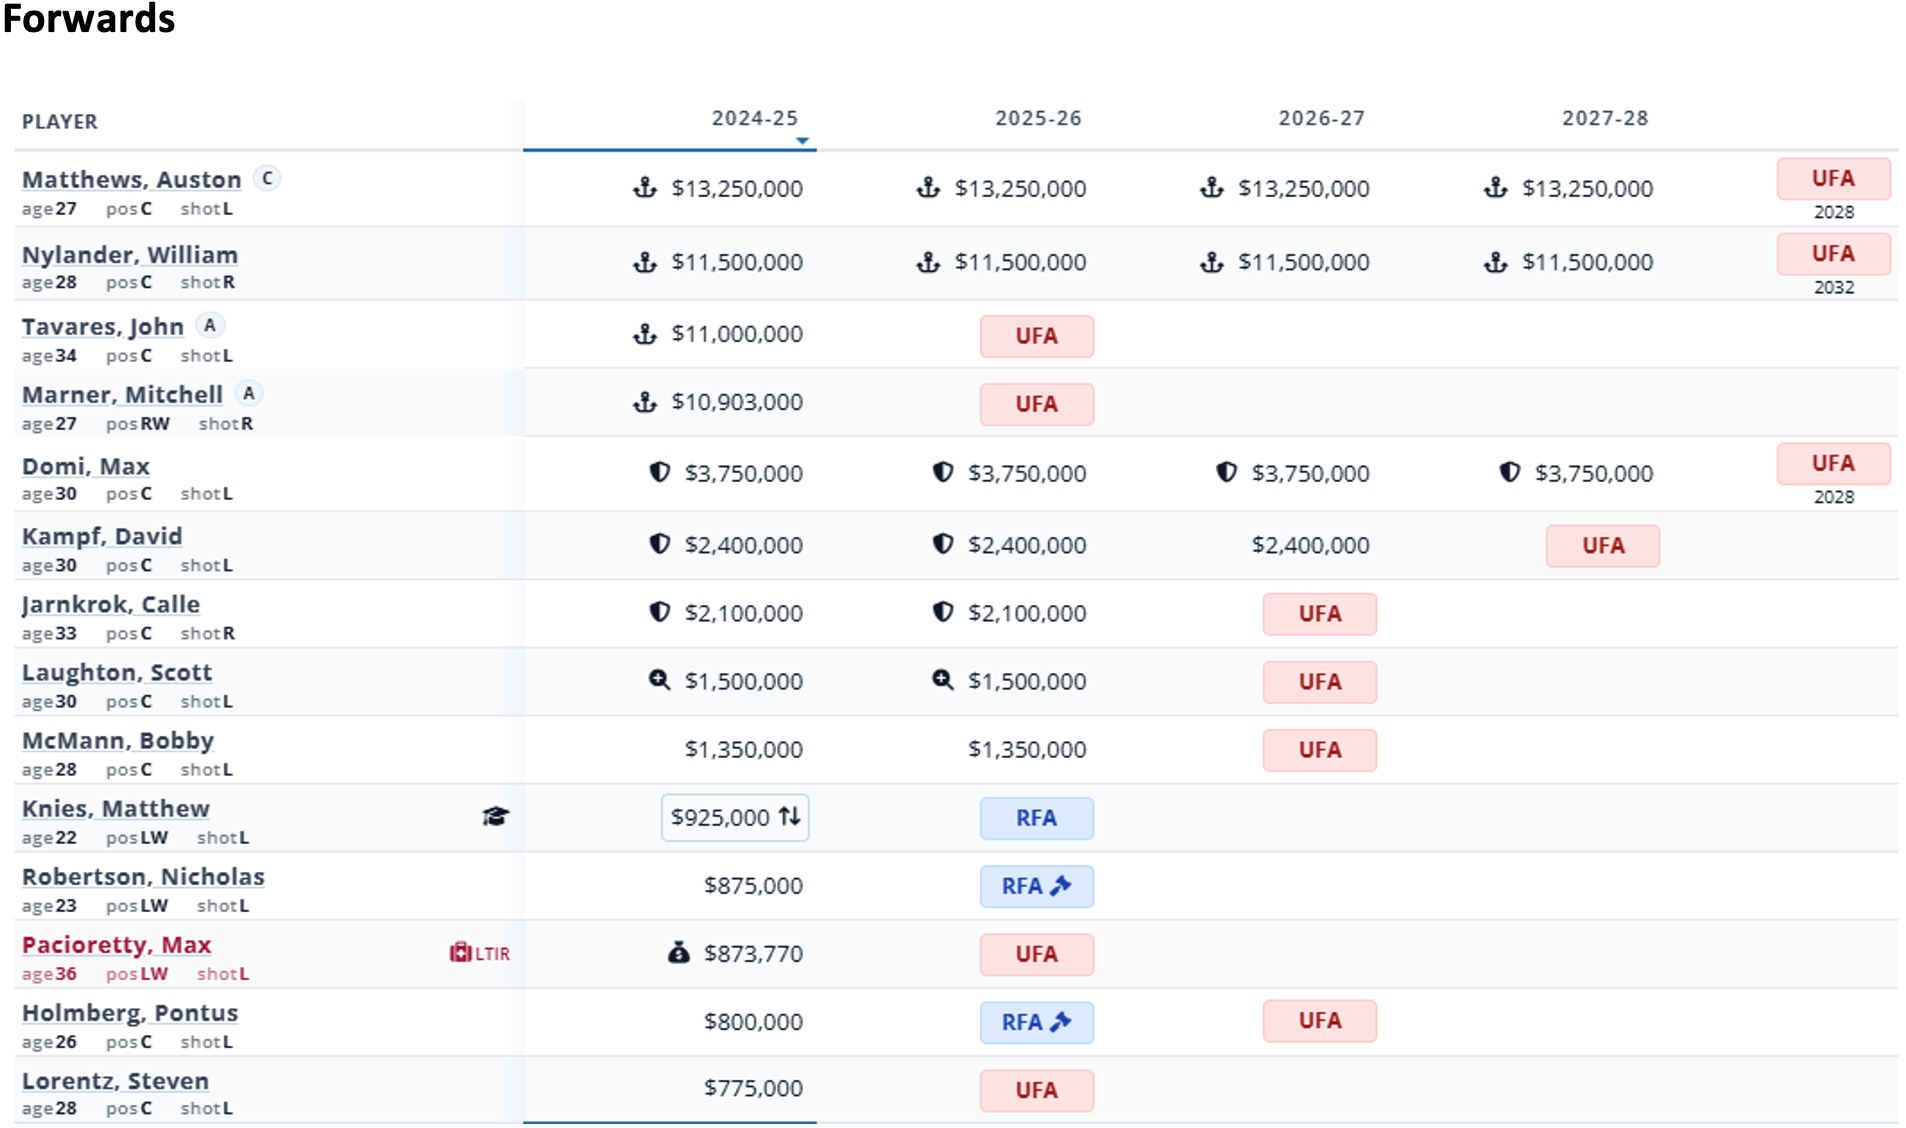The height and width of the screenshot is (1128, 1906).
Task: Select the 2025-26 column header
Action: (1037, 119)
